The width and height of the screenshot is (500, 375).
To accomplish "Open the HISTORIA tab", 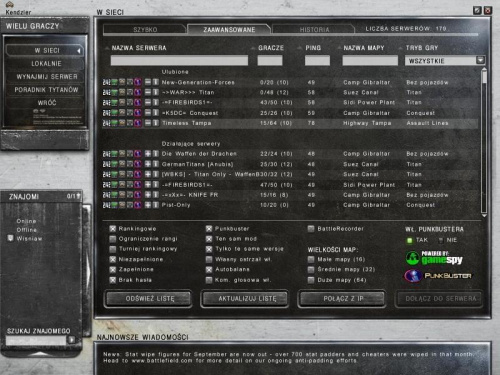I will tap(314, 29).
